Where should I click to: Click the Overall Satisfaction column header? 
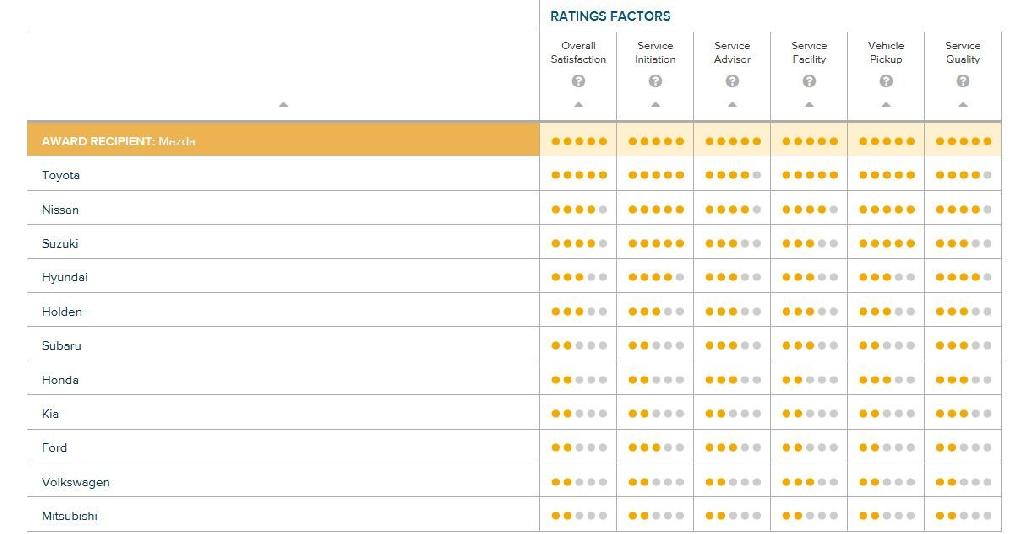pyautogui.click(x=578, y=52)
